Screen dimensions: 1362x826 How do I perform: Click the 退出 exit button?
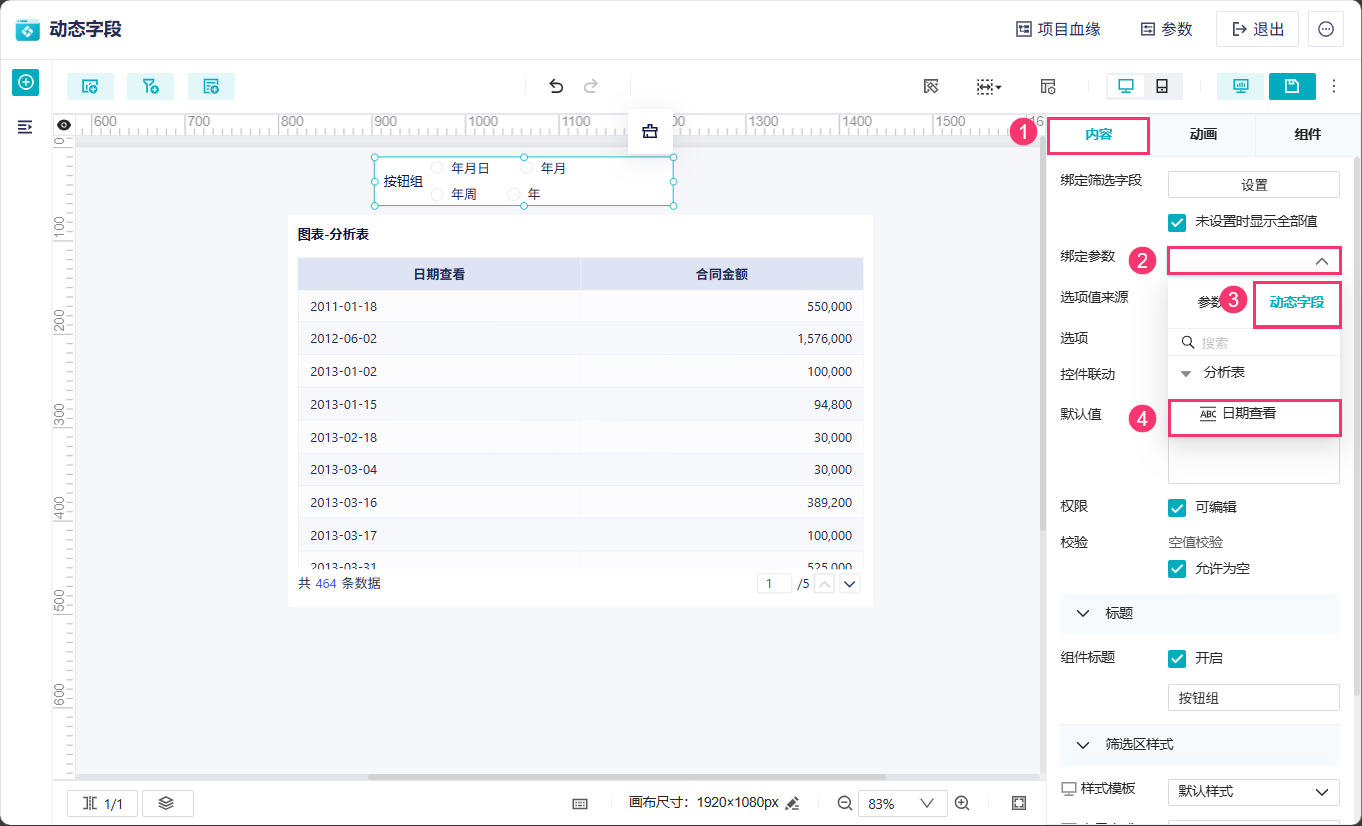1257,29
